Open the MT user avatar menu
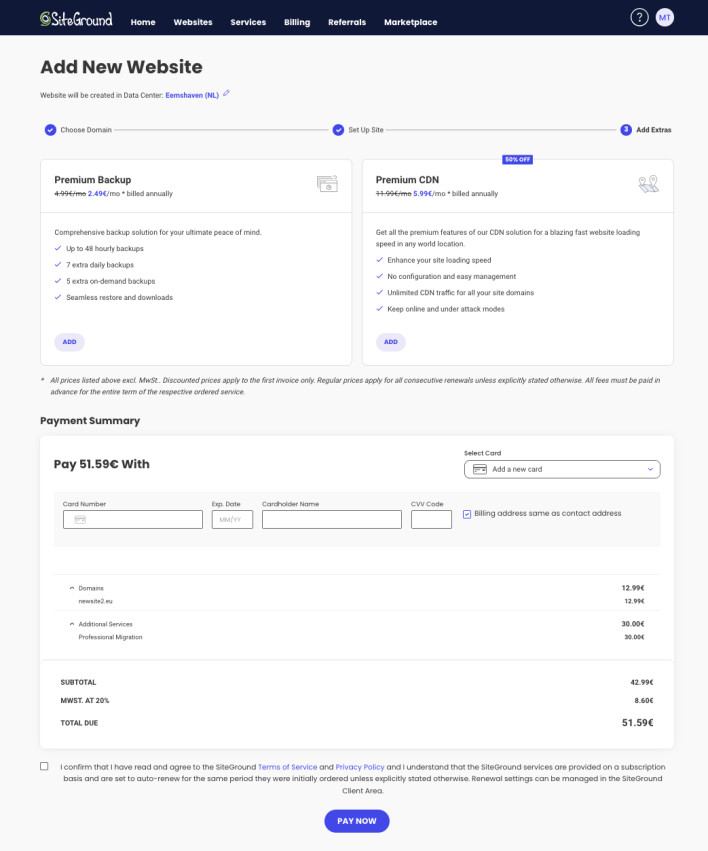Viewport: 708px width, 851px height. point(665,17)
